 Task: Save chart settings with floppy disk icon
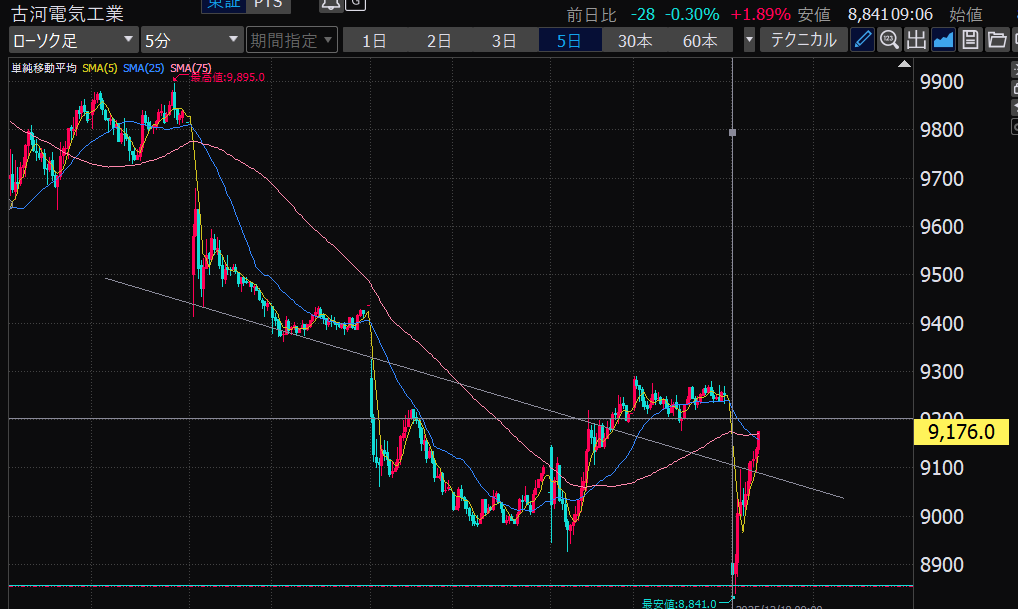(x=969, y=41)
